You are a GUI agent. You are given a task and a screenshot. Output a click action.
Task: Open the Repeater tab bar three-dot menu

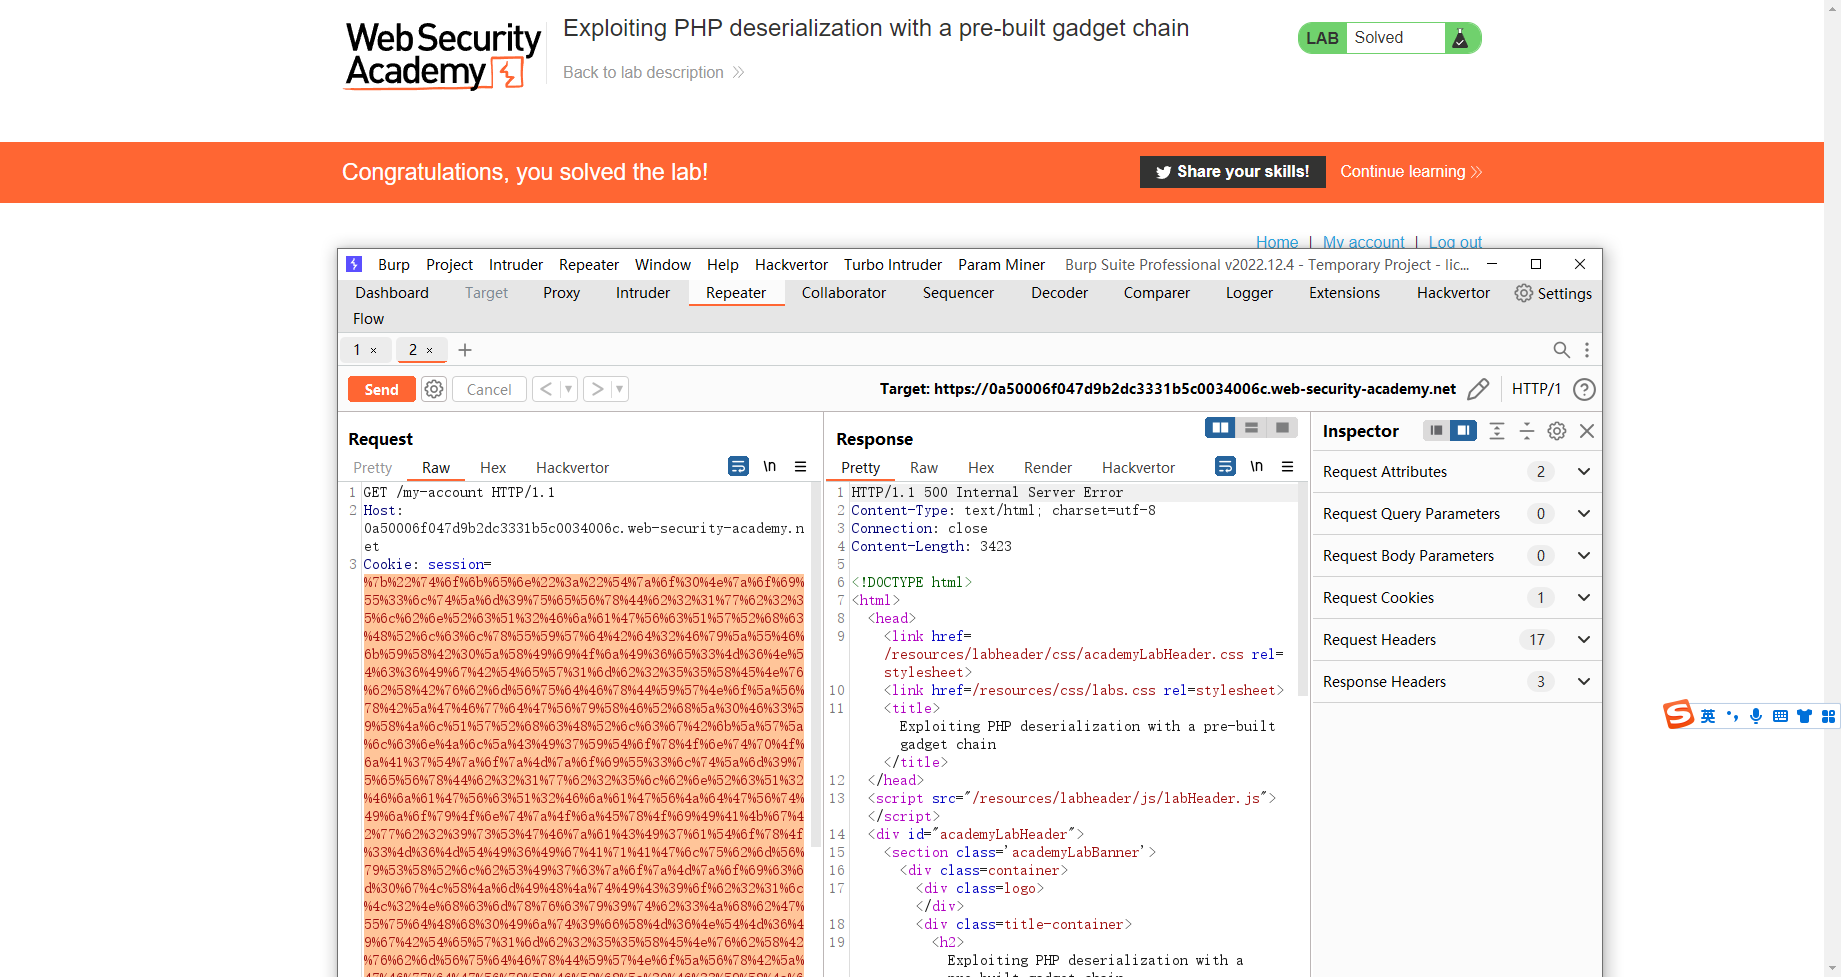(1587, 350)
